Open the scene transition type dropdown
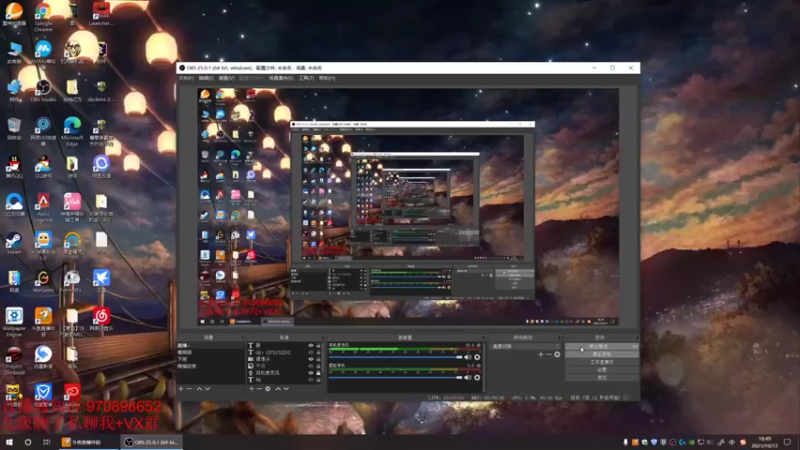800x450 pixels. pyautogui.click(x=526, y=346)
